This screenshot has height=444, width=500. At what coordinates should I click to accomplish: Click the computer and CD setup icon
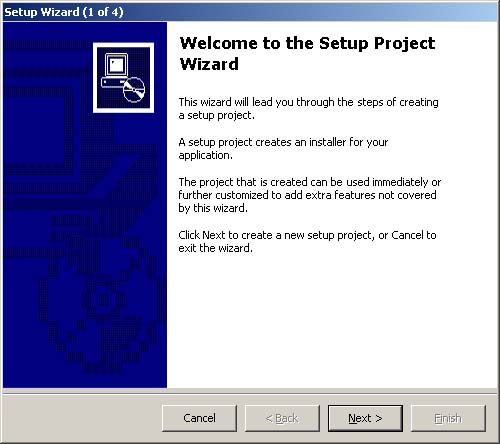pos(123,78)
